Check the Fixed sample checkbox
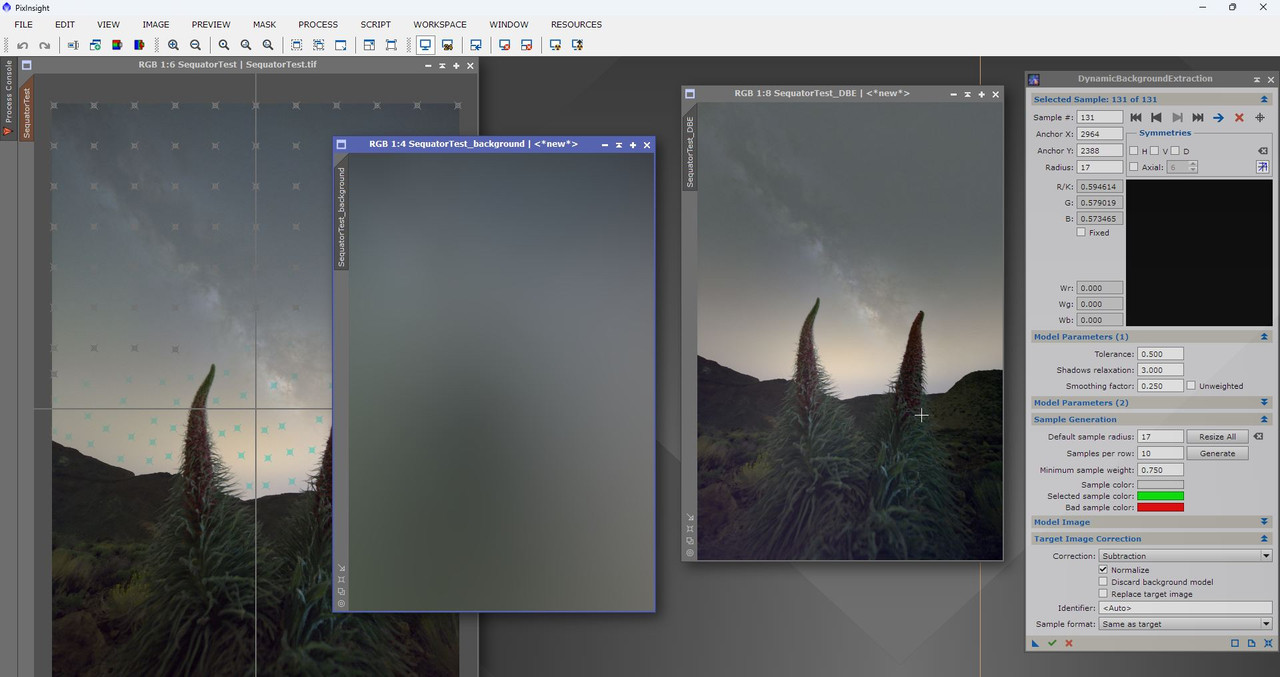1280x677 pixels. coord(1081,232)
